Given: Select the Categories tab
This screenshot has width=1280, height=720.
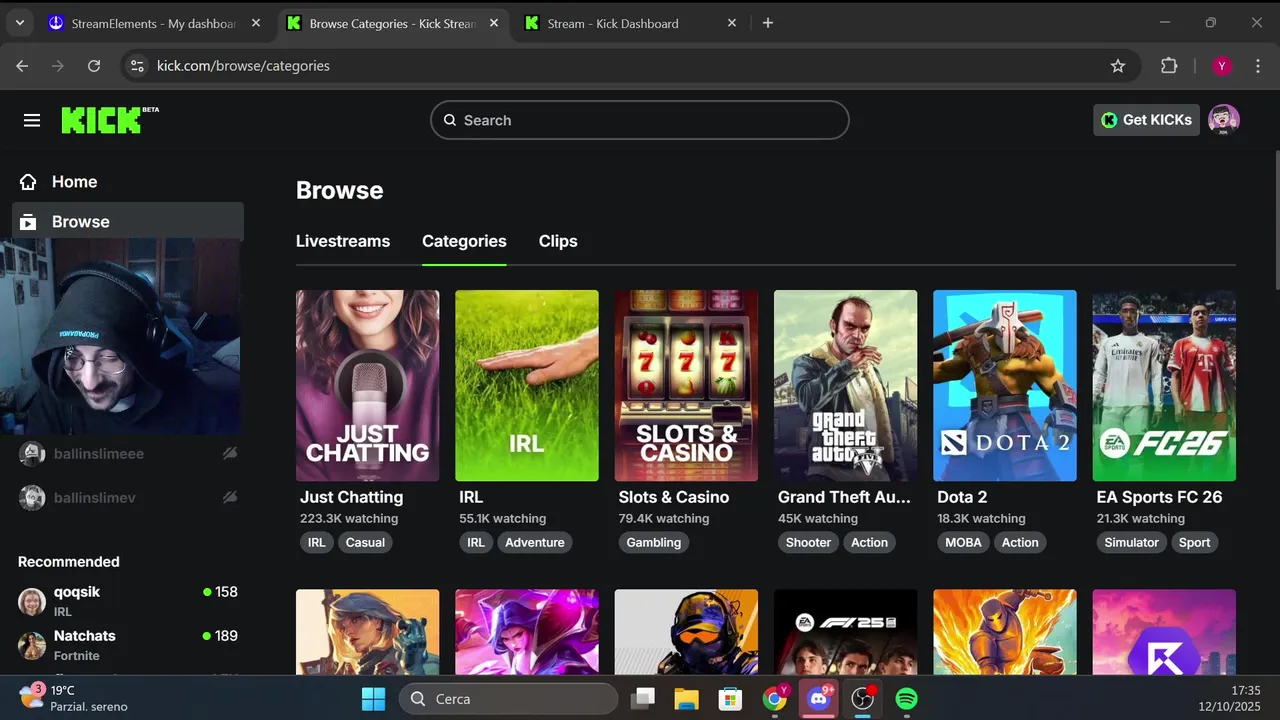Looking at the screenshot, I should 464,241.
